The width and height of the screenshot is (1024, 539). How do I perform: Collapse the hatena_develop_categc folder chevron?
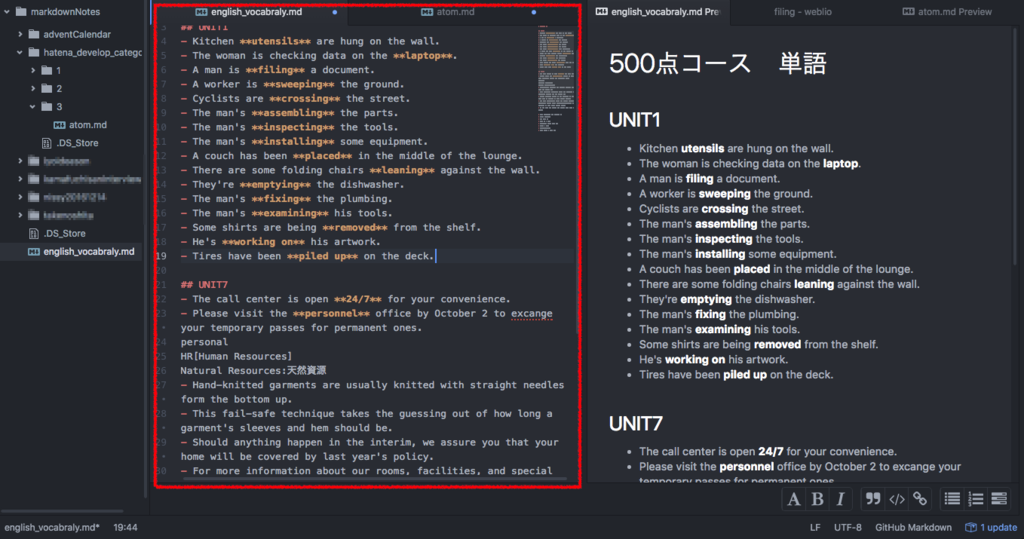20,52
